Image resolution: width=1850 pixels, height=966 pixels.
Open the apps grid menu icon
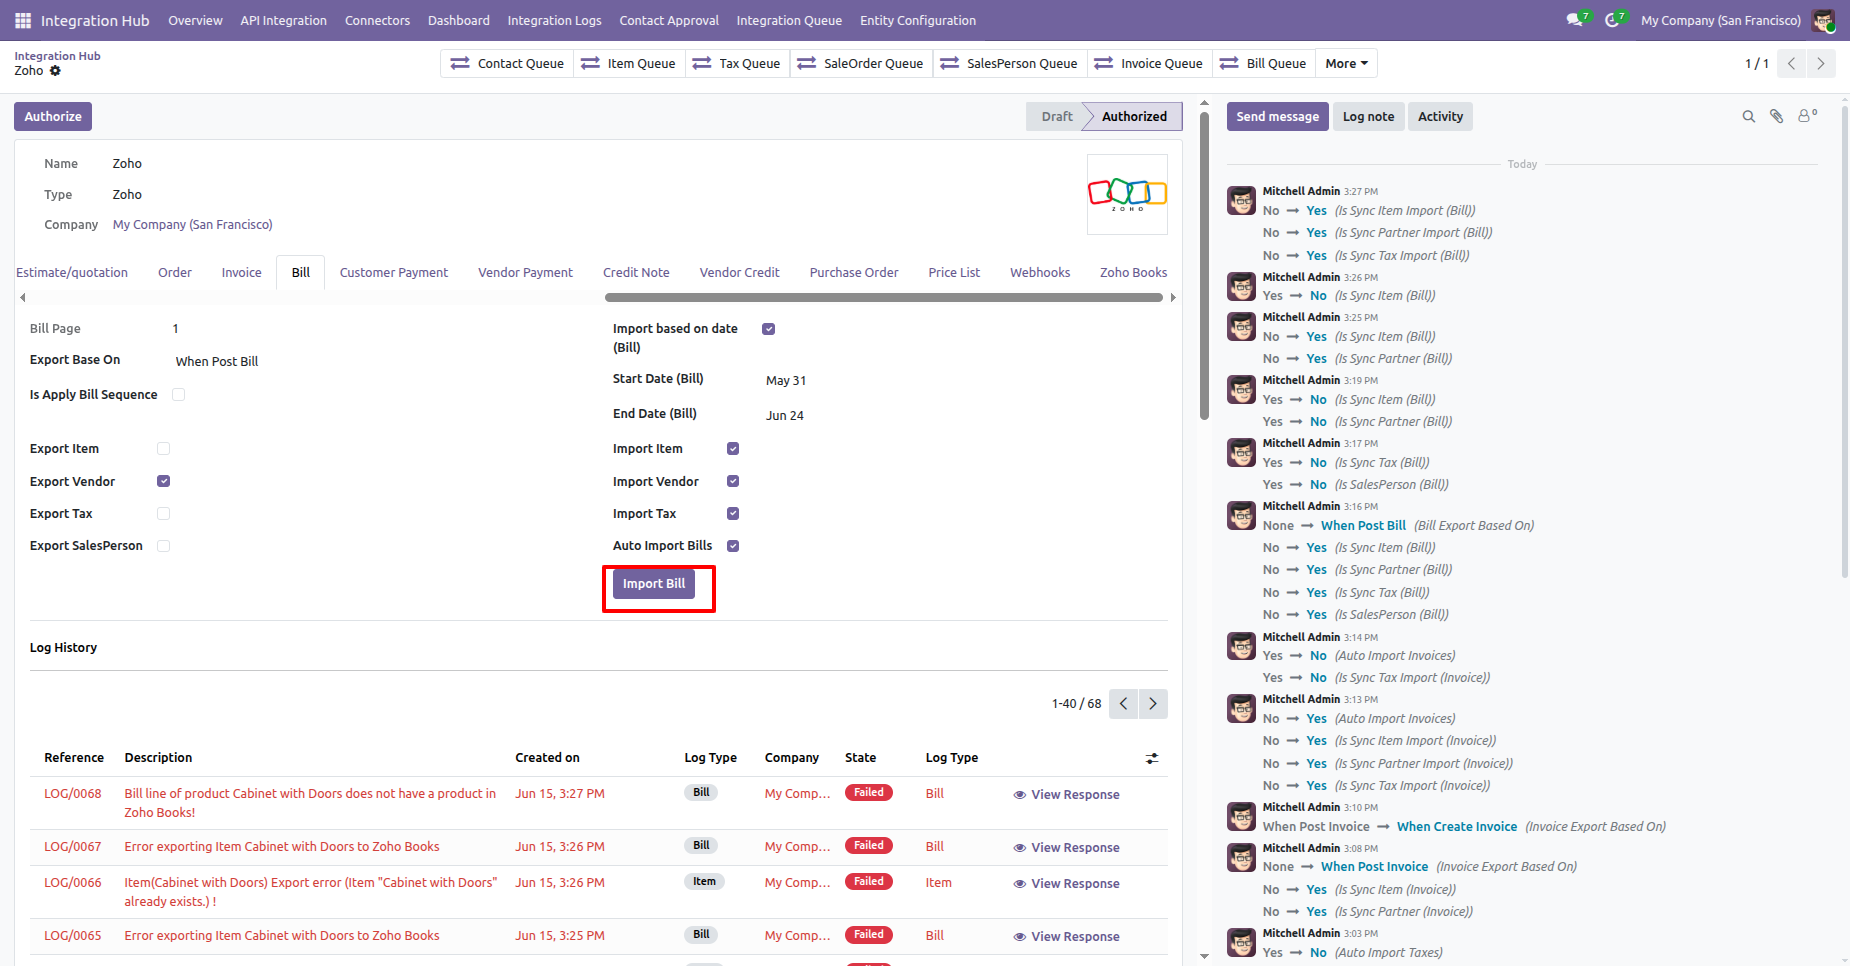pos(23,20)
